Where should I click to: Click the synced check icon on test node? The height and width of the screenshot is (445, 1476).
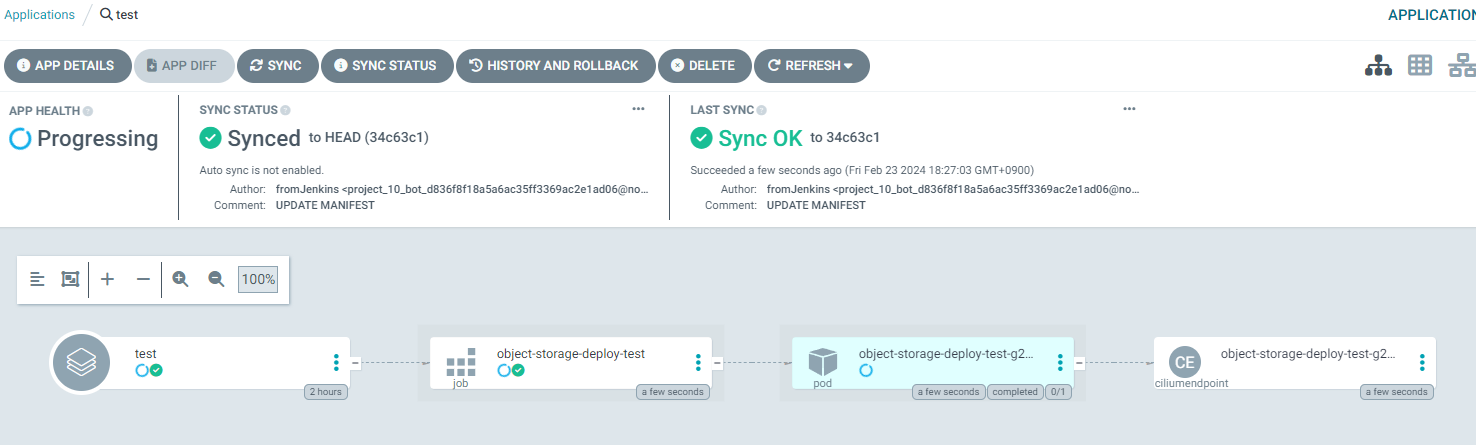coord(156,370)
